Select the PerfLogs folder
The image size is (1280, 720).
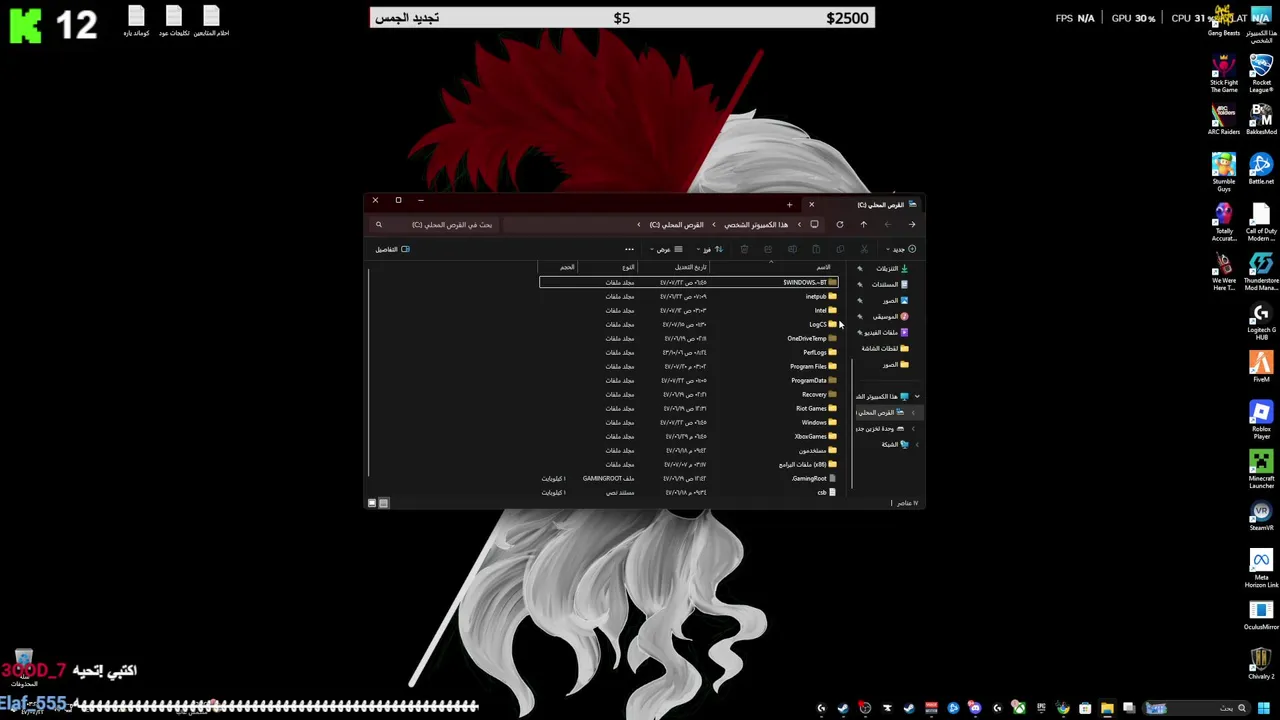tap(688, 352)
